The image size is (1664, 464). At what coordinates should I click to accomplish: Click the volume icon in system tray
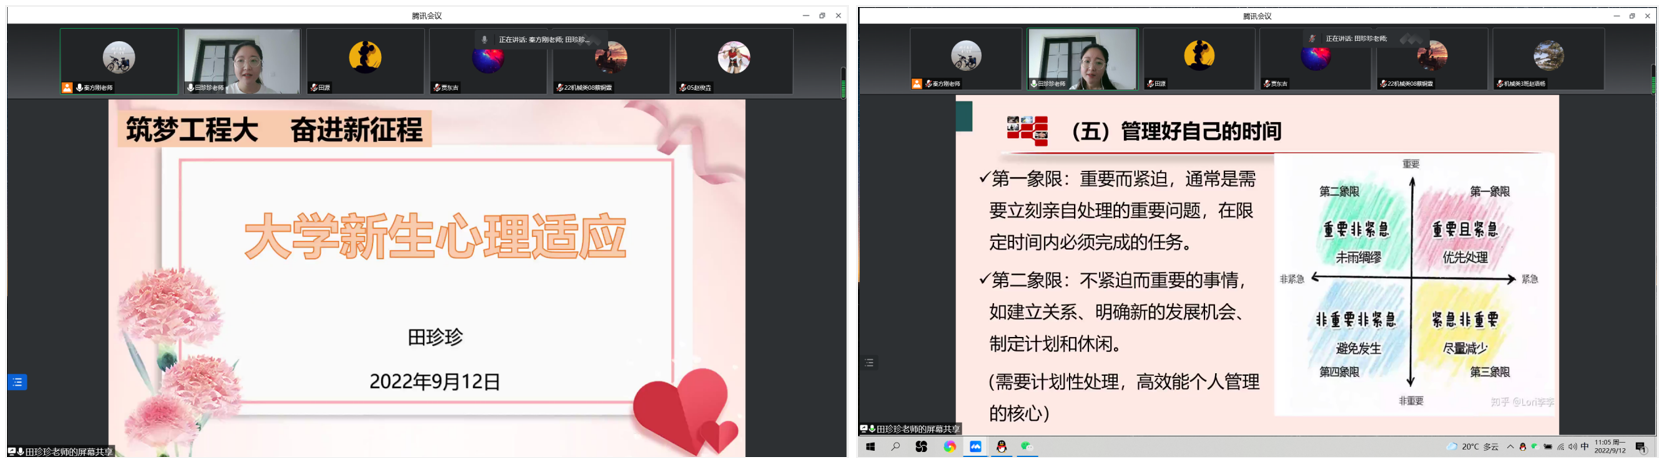click(x=1572, y=447)
